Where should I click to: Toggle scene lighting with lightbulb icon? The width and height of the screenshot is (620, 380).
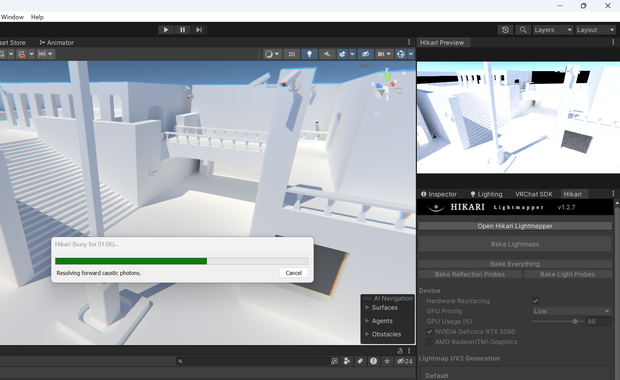(x=309, y=54)
